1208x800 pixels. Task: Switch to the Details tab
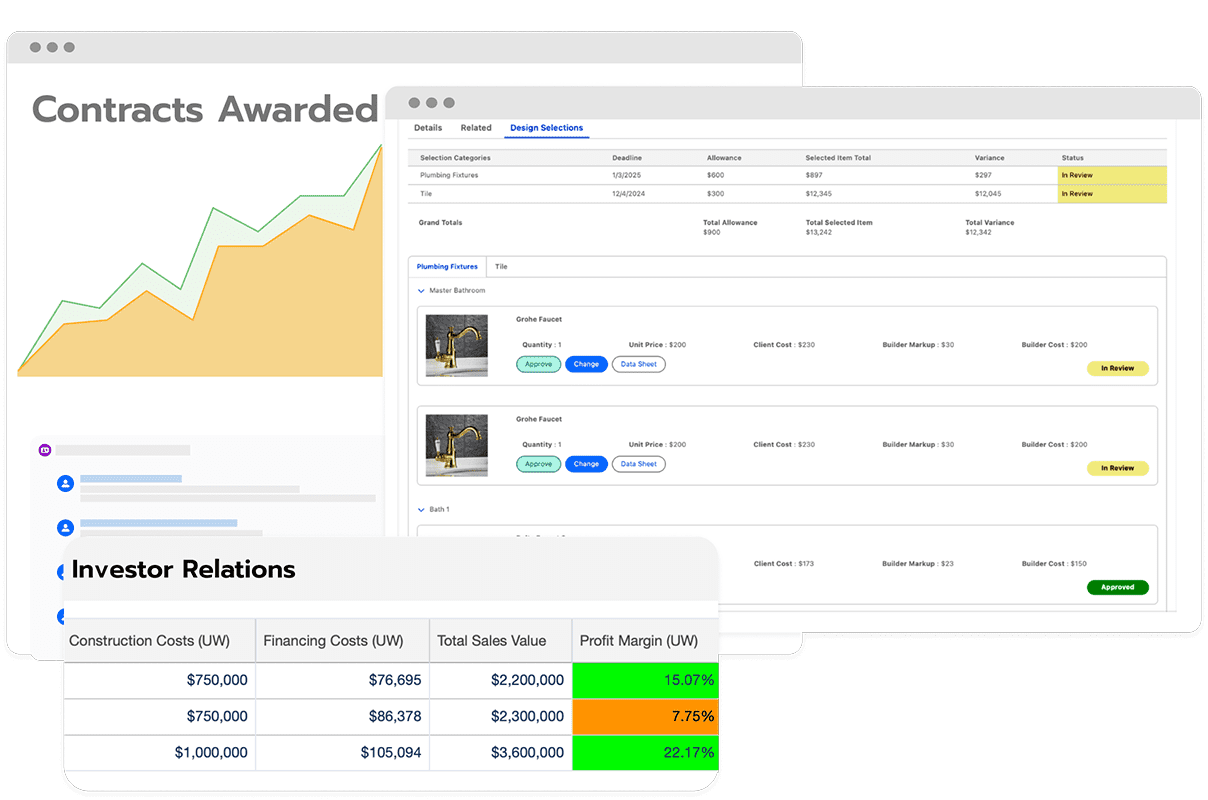[x=428, y=128]
